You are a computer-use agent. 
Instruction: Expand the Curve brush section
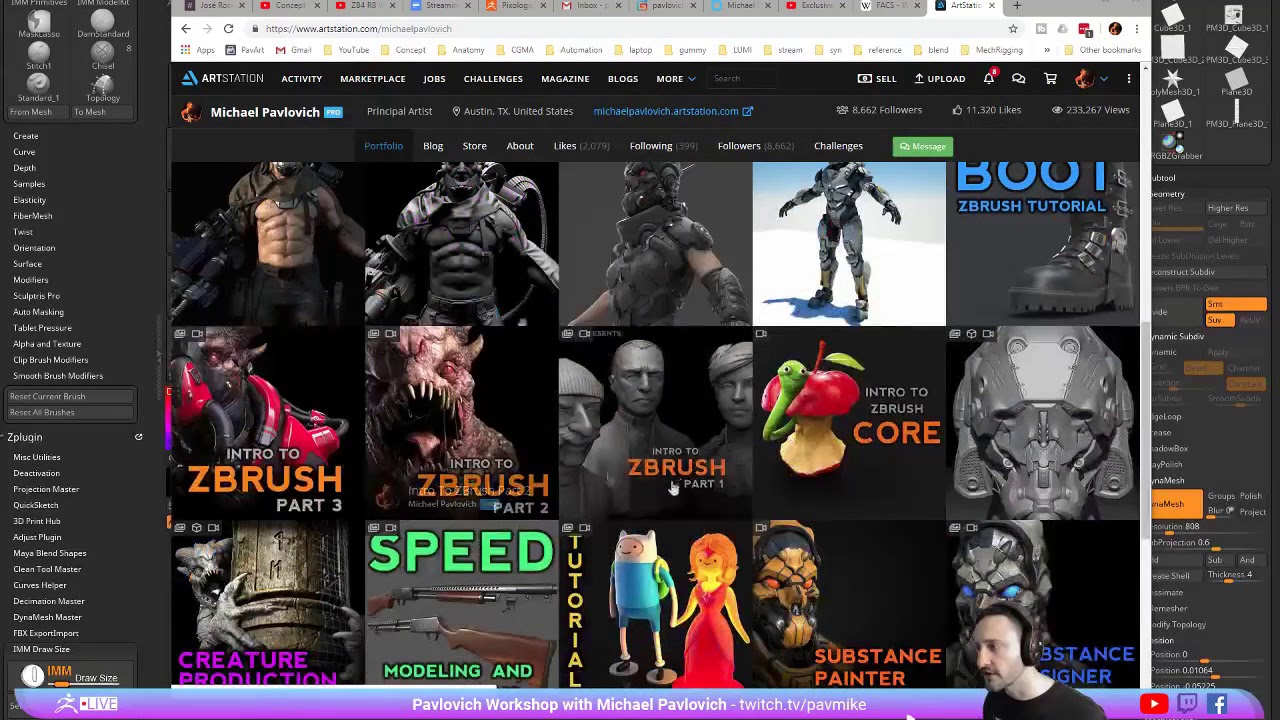24,152
